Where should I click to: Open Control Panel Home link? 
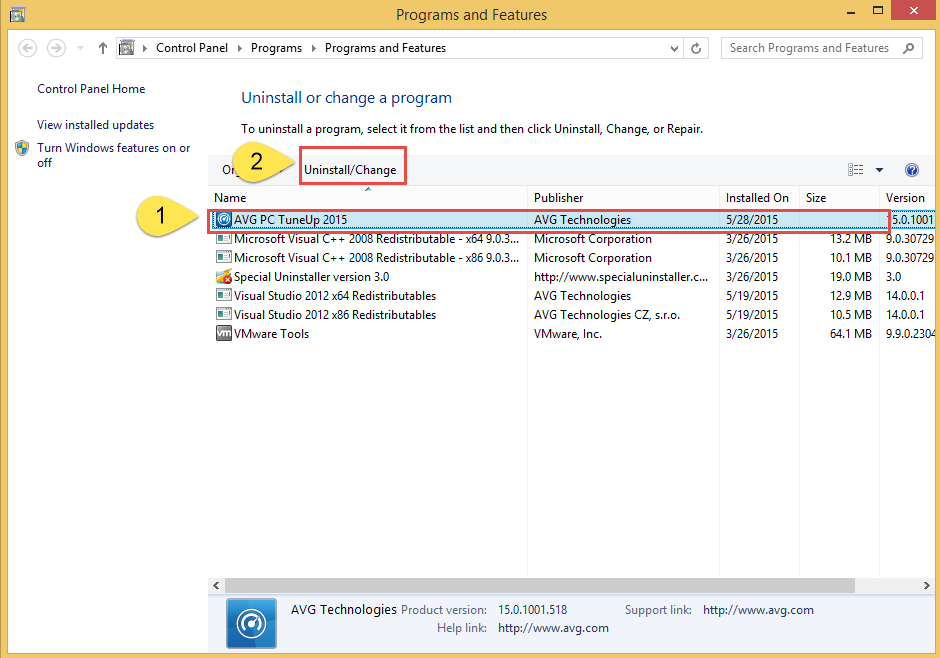[91, 89]
